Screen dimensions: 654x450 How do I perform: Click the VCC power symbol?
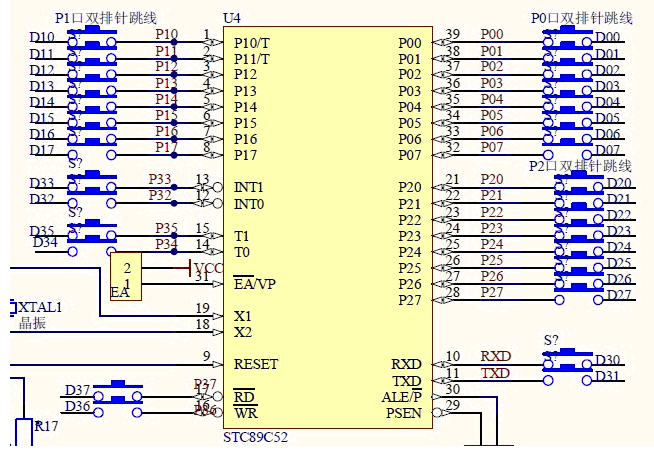tap(208, 268)
